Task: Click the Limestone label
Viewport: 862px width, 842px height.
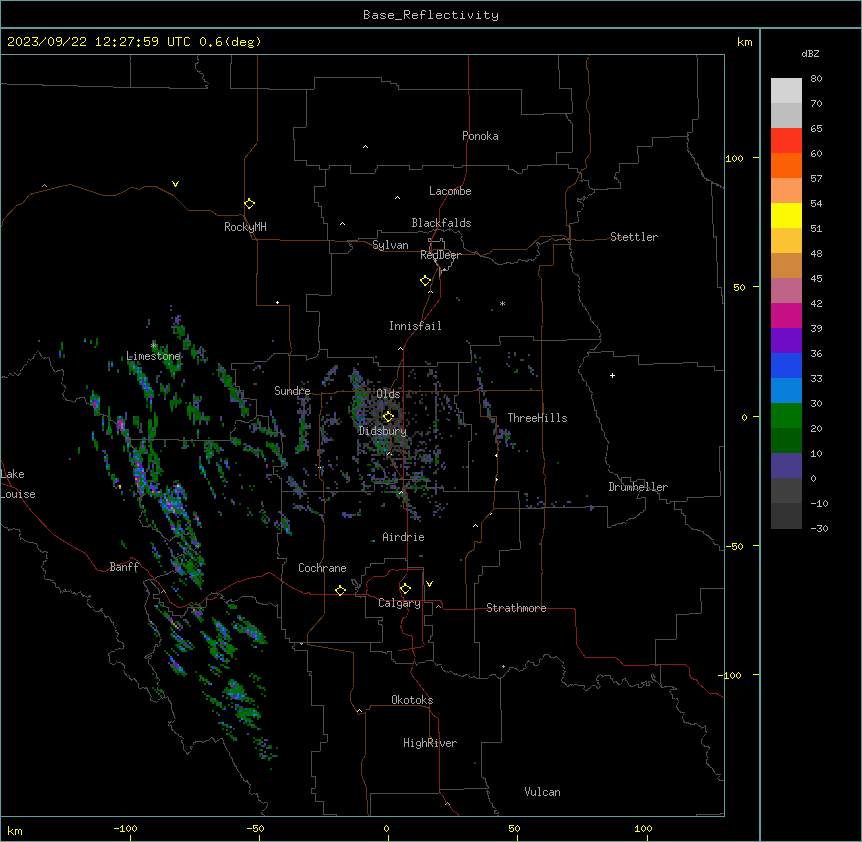Action: click(x=153, y=356)
